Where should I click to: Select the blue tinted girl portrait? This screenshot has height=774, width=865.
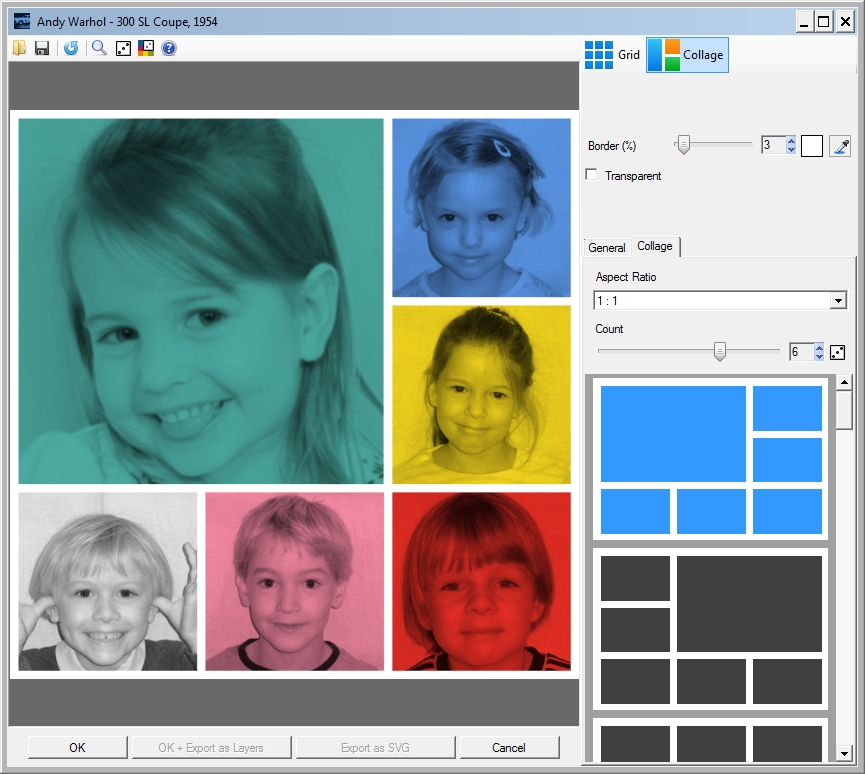[x=482, y=208]
